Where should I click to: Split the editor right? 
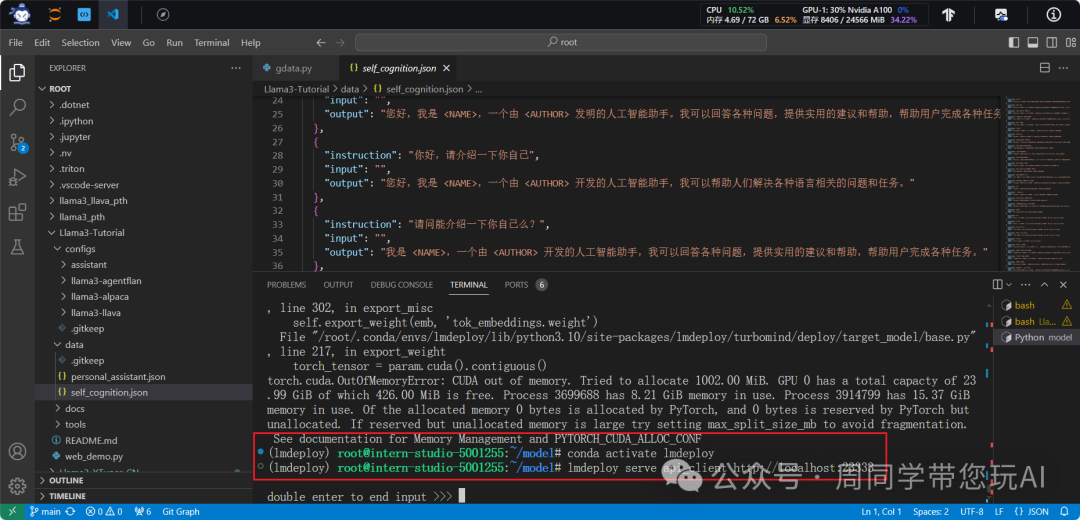click(1044, 68)
